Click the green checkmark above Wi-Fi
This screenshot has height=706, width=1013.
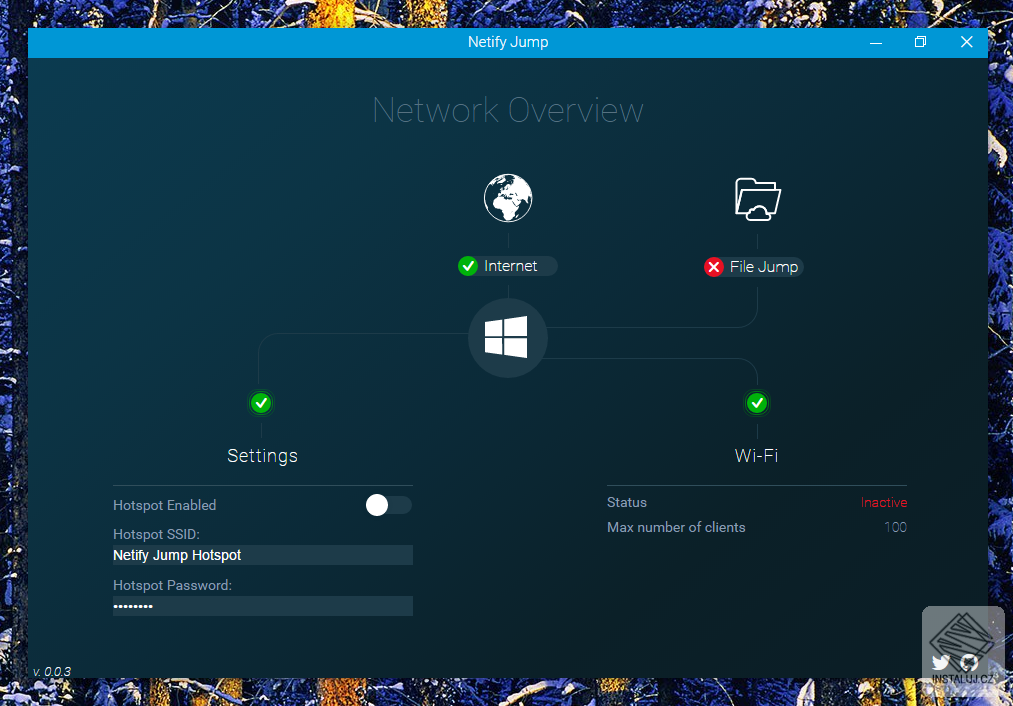[x=757, y=403]
